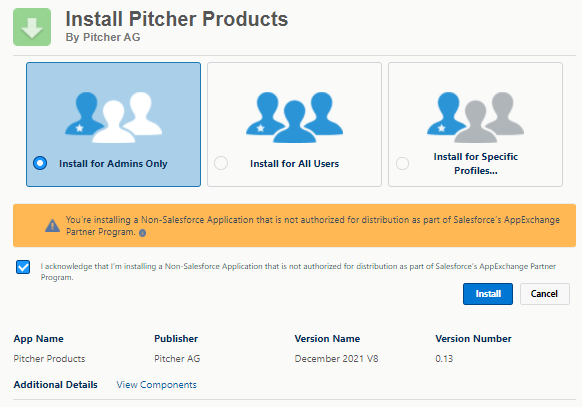Screen dimensions: 582x407
Task: Click the All Users people group icon
Action: click(x=294, y=117)
